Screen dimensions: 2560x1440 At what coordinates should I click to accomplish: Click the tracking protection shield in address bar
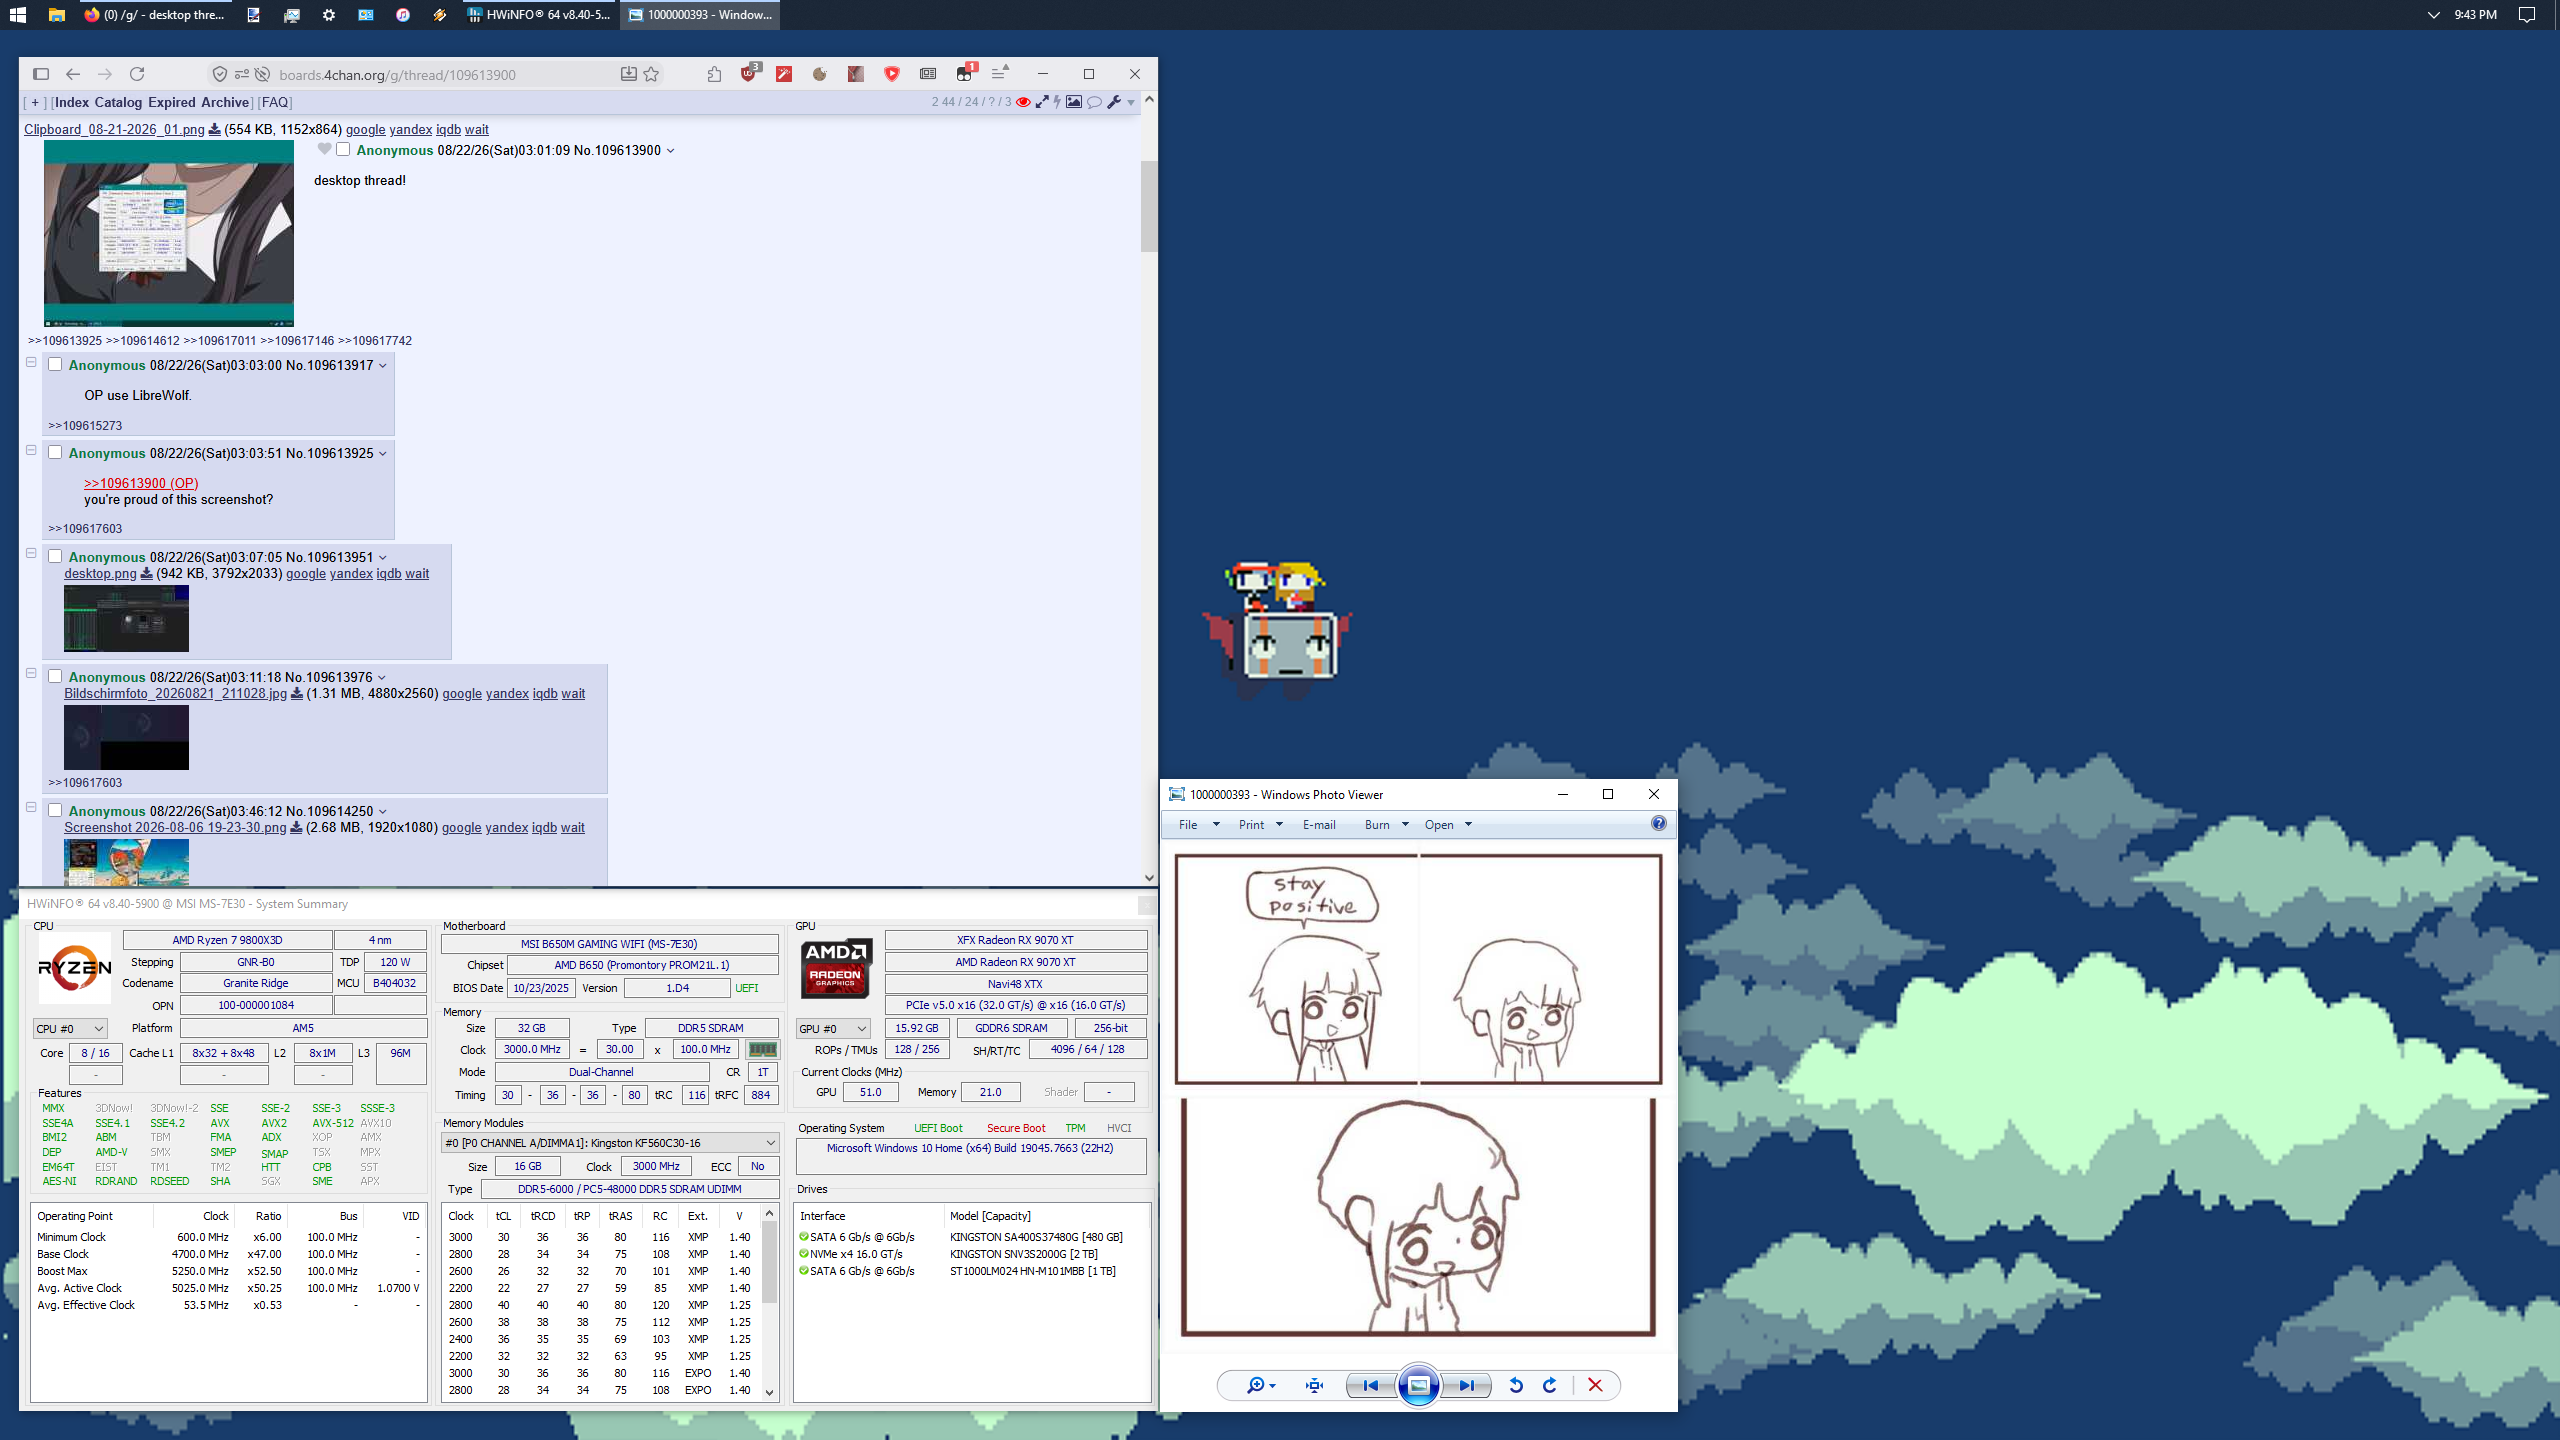coord(220,74)
